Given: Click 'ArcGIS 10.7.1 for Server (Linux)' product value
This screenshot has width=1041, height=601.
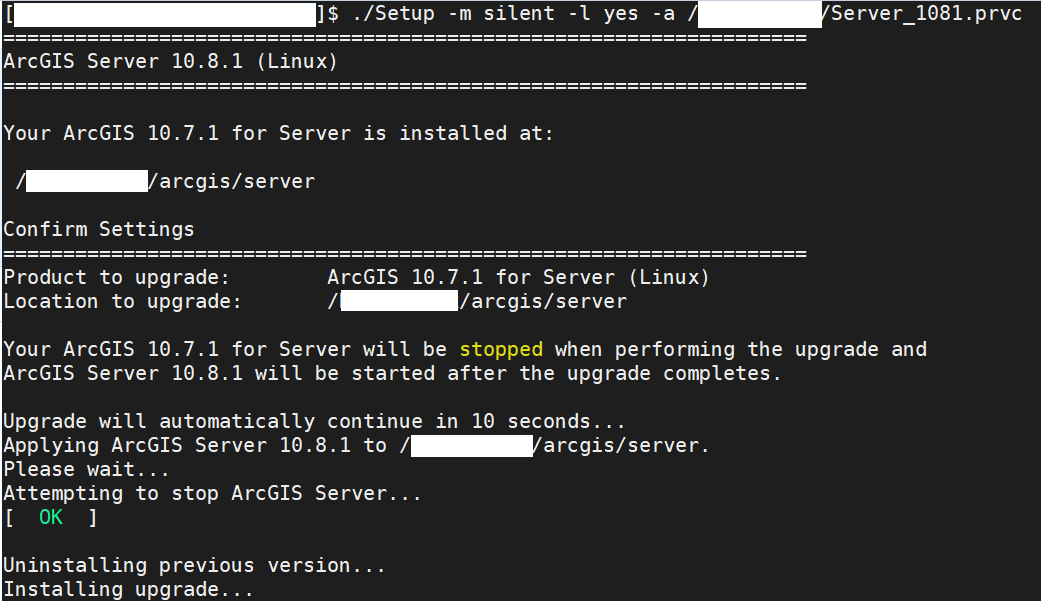Looking at the screenshot, I should [x=518, y=278].
